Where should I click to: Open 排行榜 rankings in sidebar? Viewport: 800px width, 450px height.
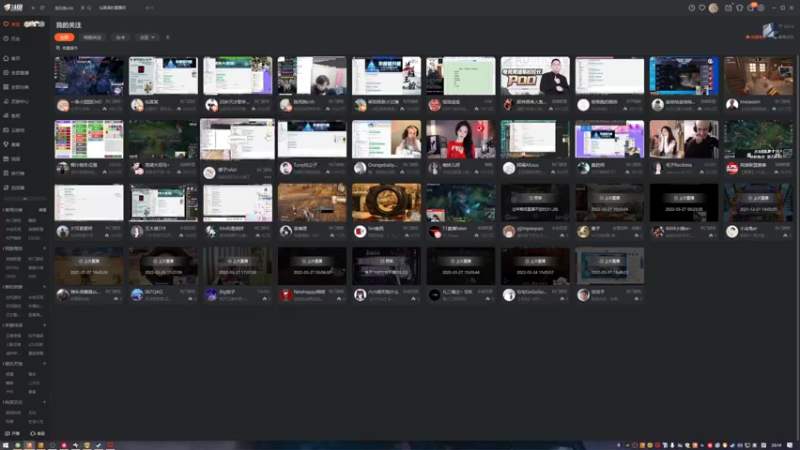click(14, 173)
